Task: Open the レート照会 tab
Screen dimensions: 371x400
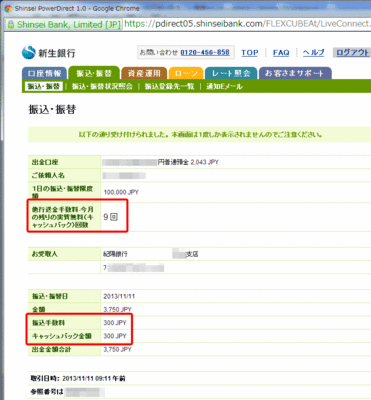Action: point(231,73)
